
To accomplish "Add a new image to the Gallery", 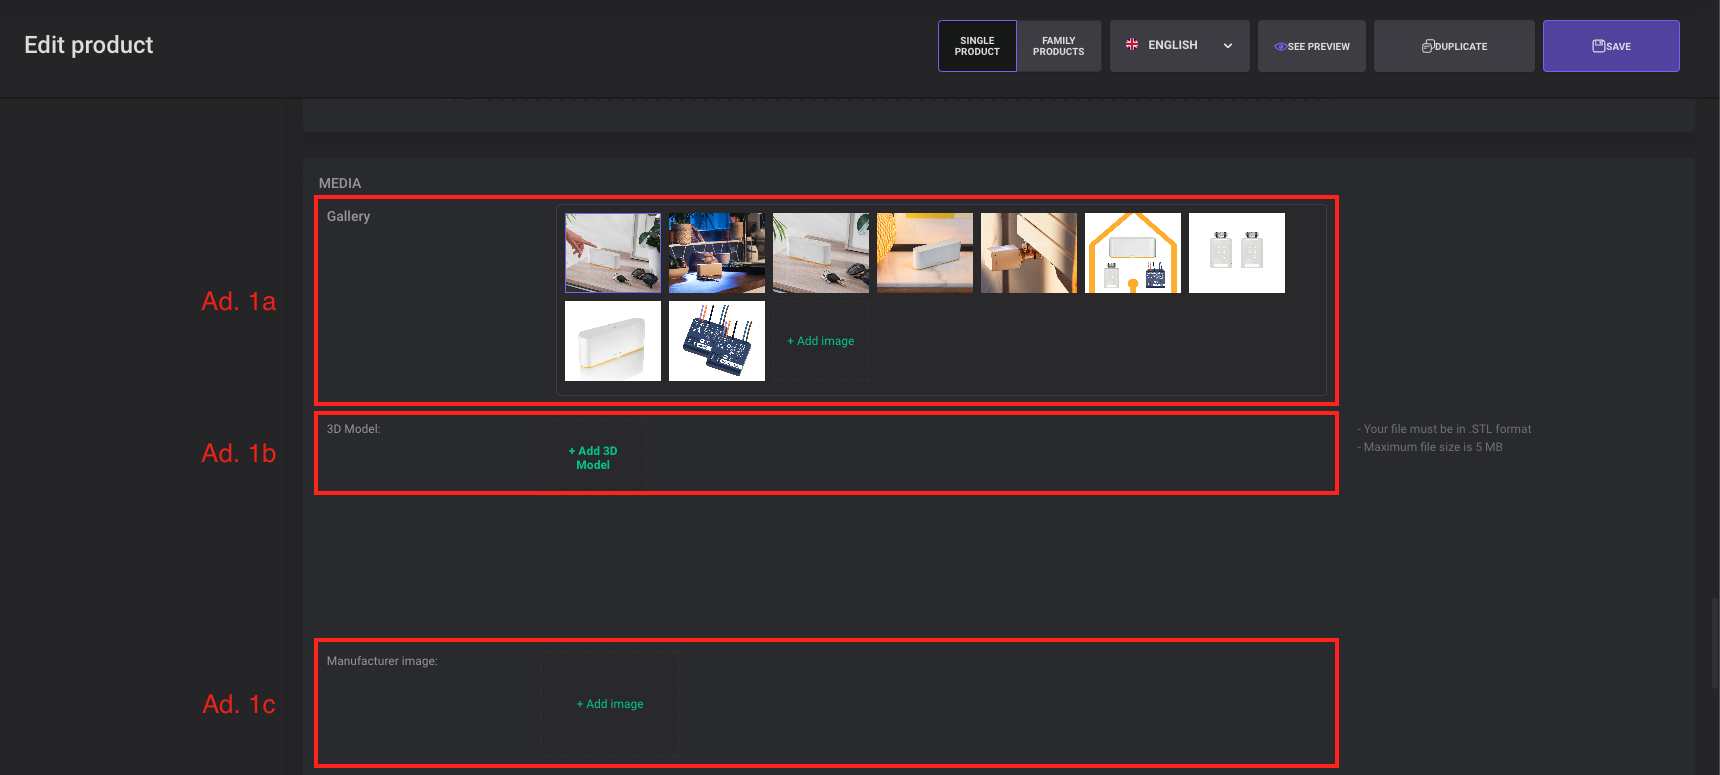I will pos(820,341).
